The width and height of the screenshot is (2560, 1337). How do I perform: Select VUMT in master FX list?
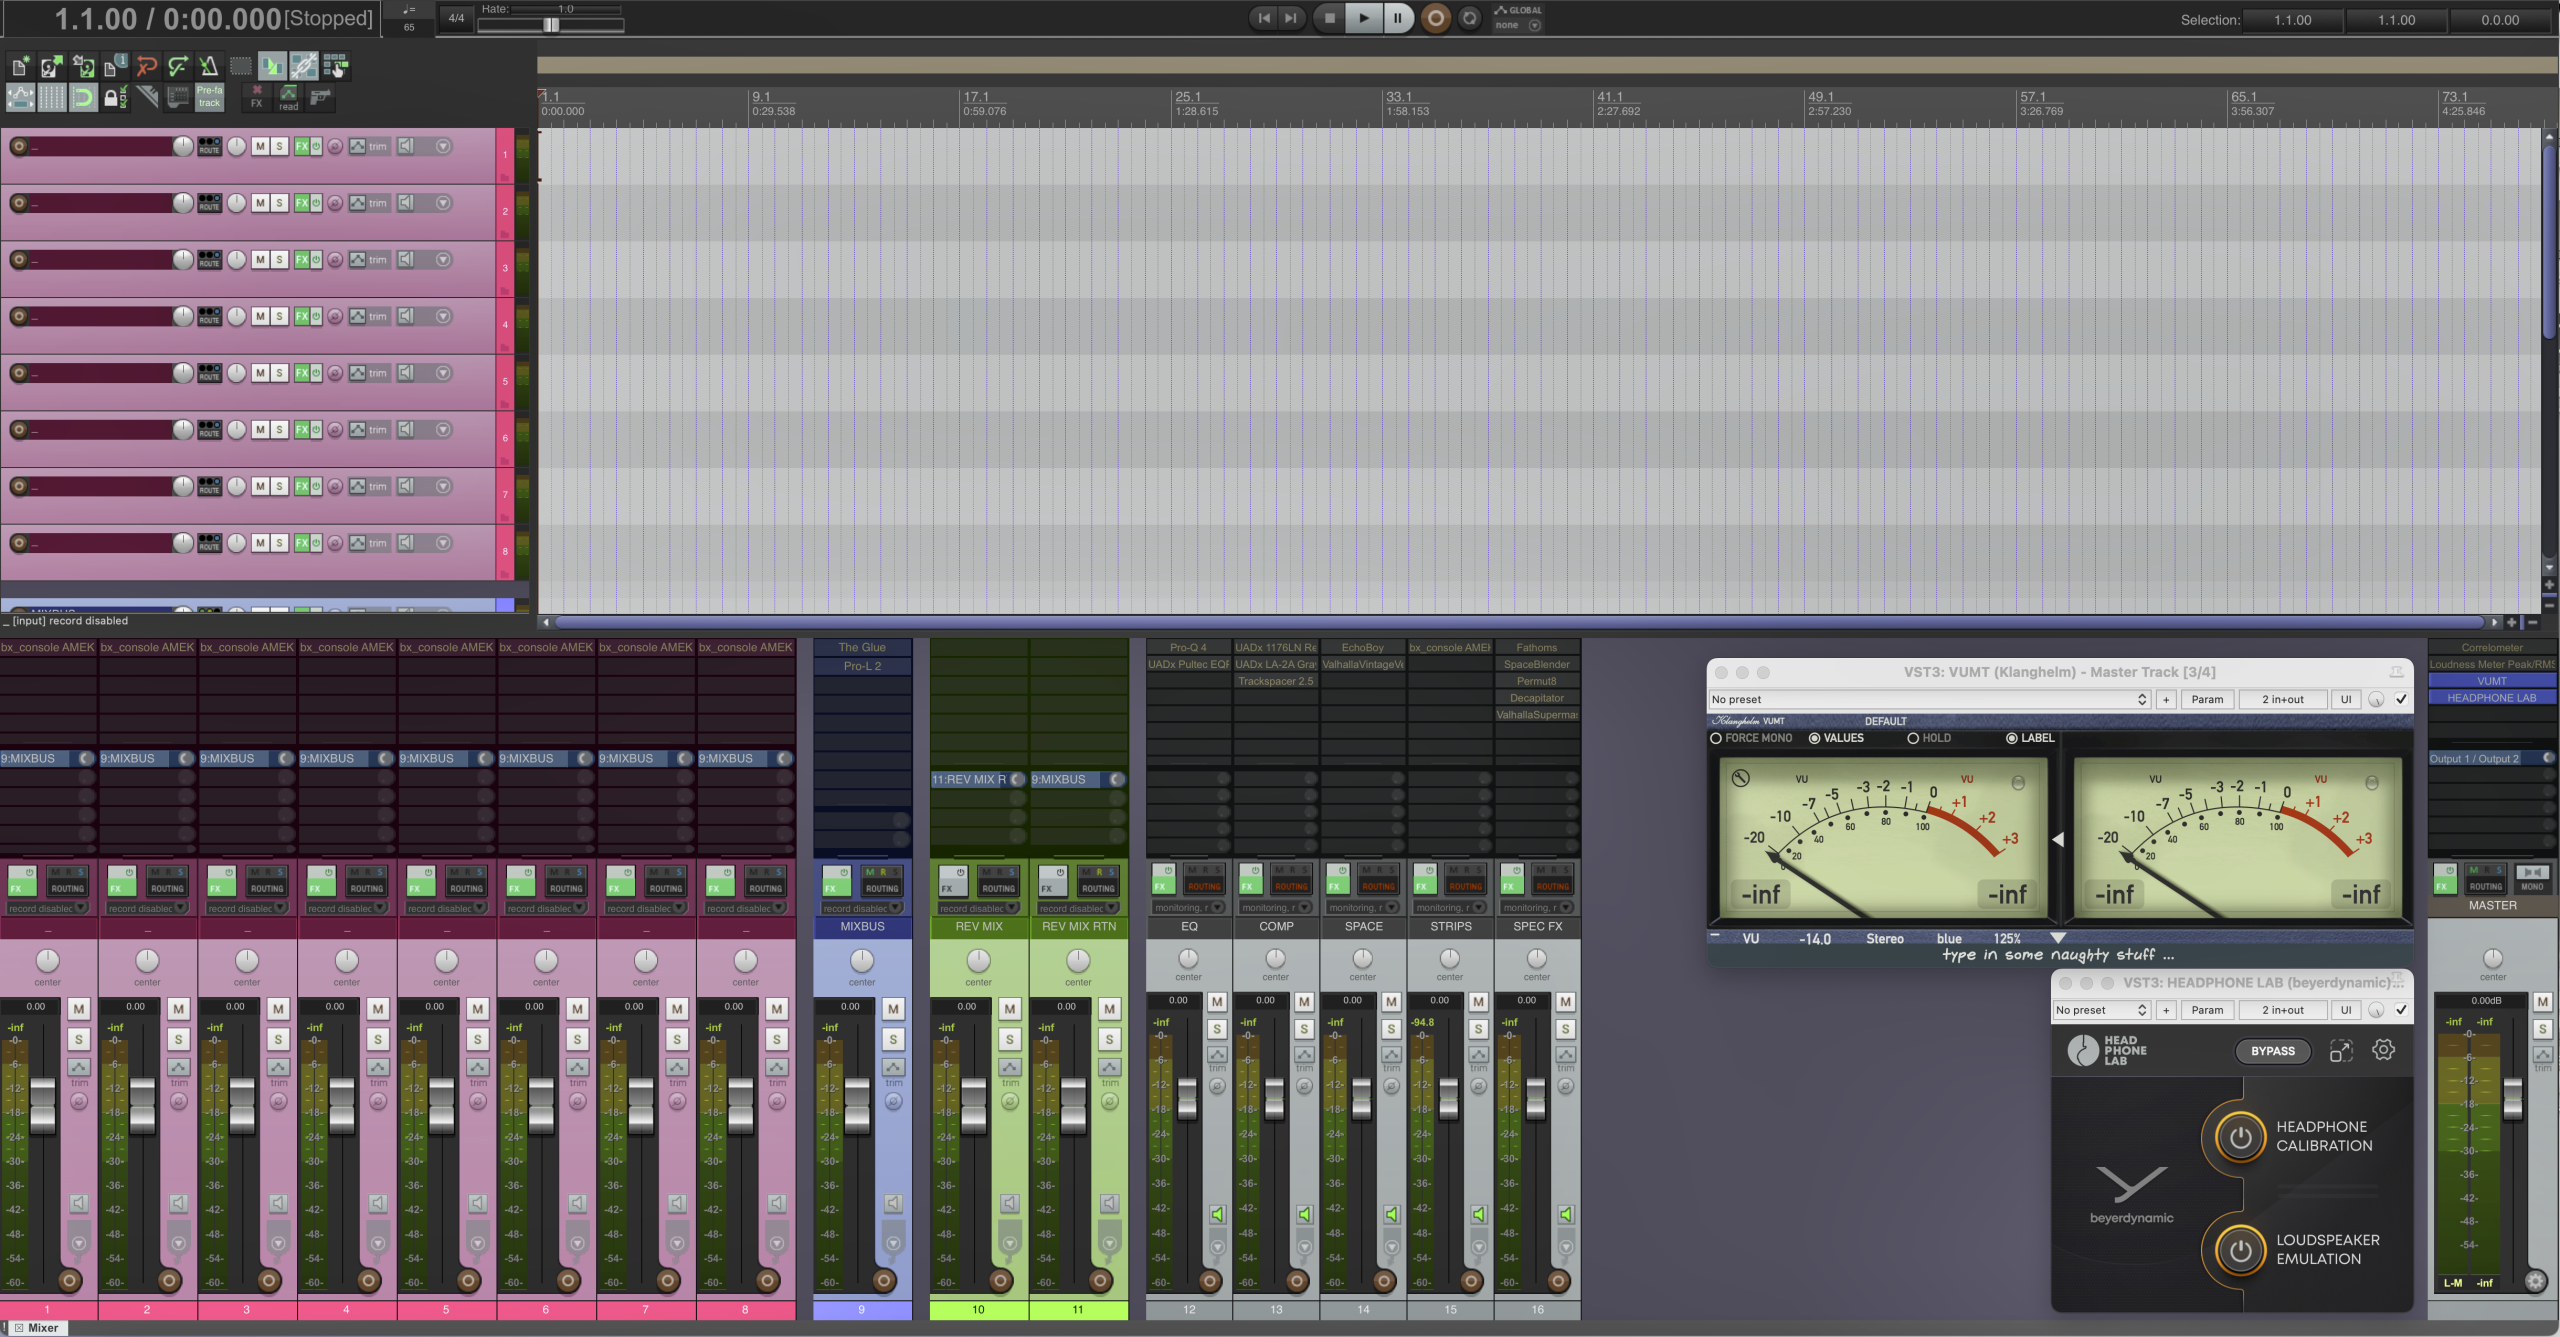click(2491, 681)
